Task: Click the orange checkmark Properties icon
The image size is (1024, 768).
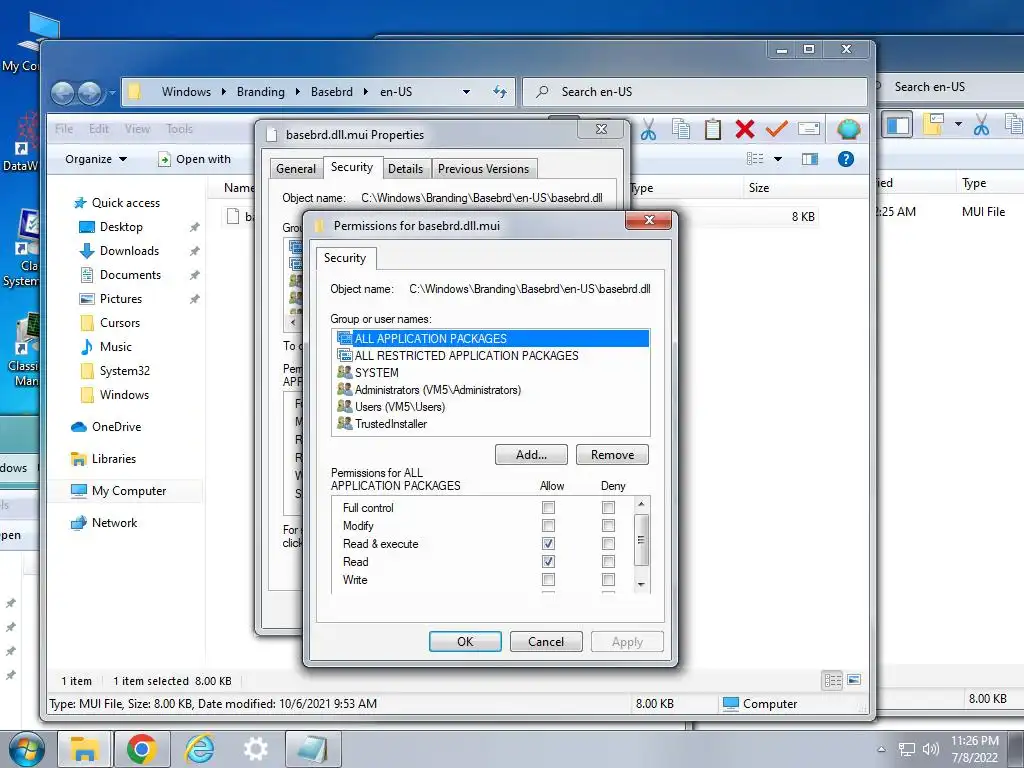Action: [776, 129]
